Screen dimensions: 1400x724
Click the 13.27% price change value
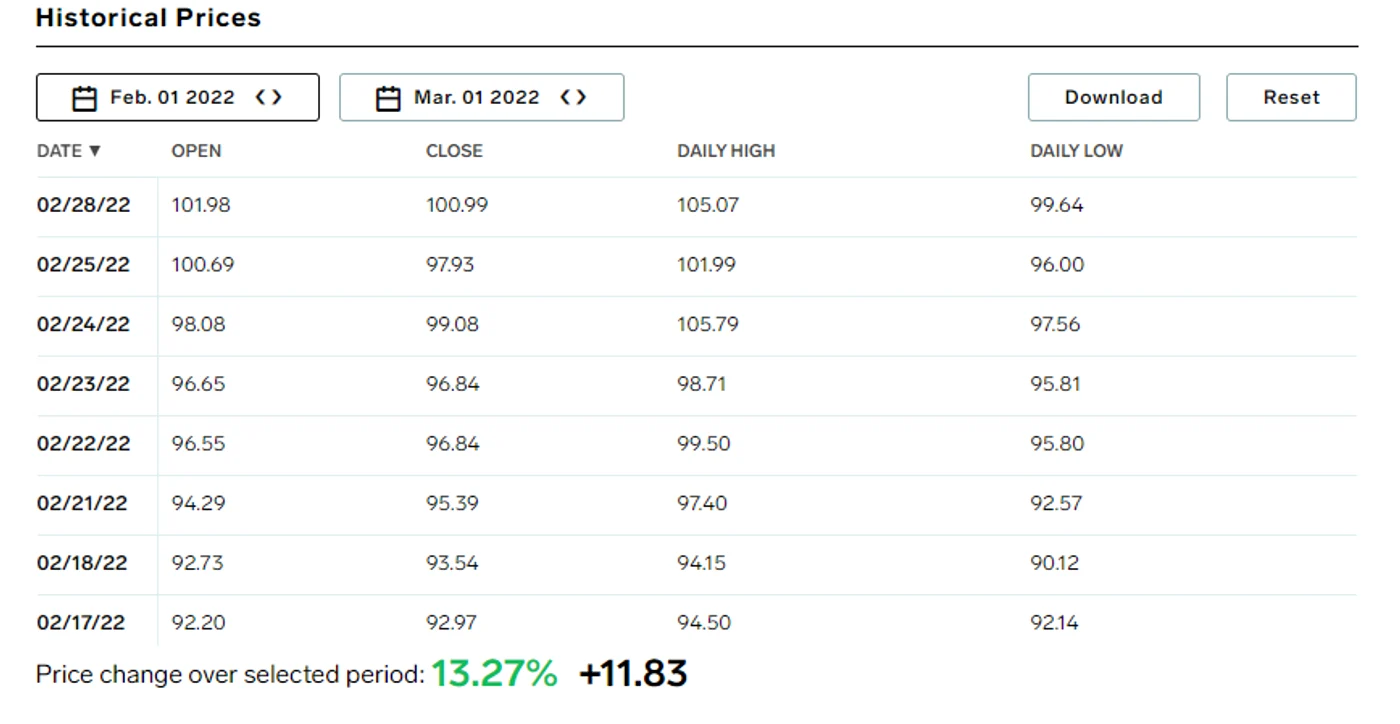tap(494, 673)
